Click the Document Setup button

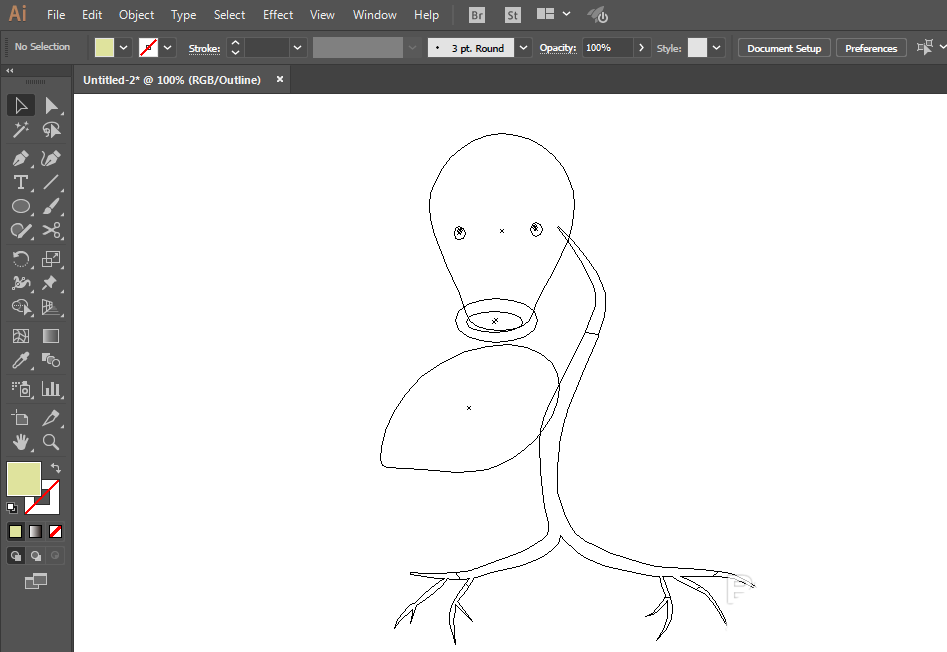coord(783,48)
